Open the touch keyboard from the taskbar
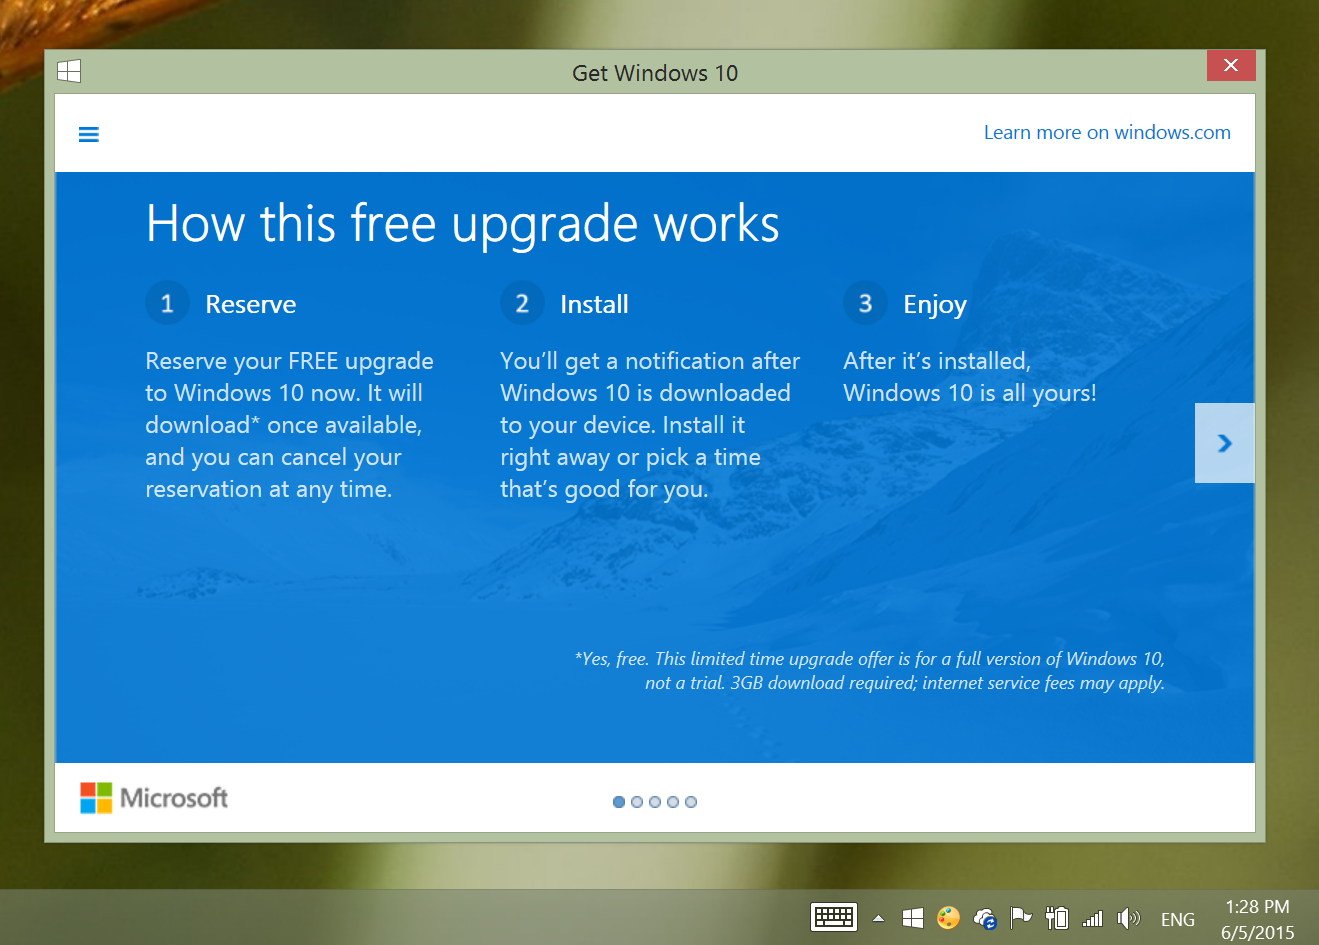This screenshot has height=945, width=1319. coord(834,916)
